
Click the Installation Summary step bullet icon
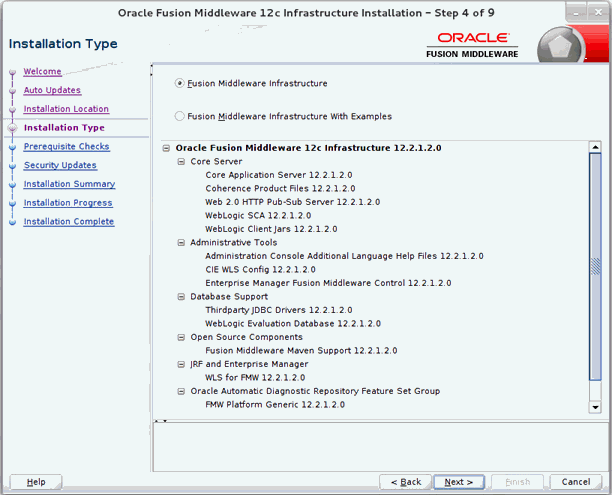[12, 185]
